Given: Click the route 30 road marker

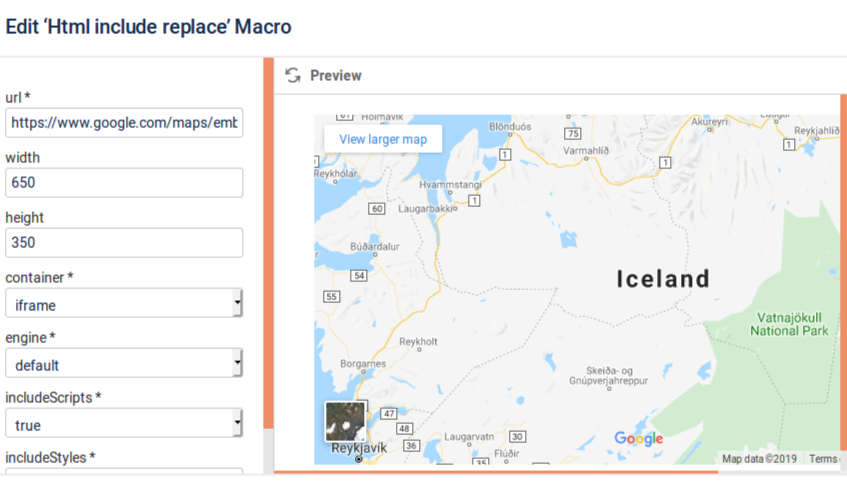Looking at the screenshot, I should coord(517,436).
